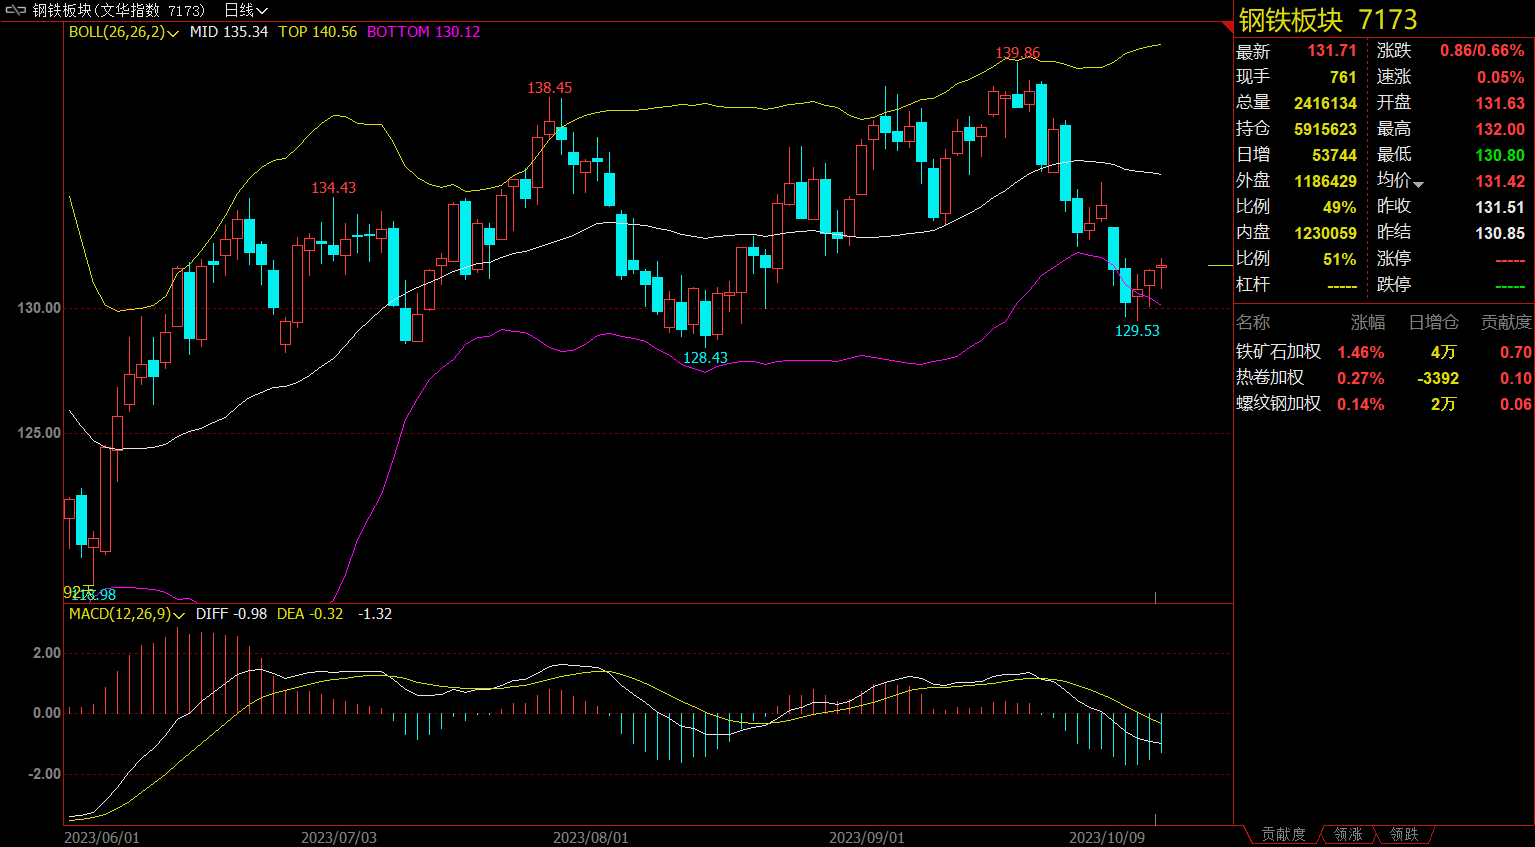The height and width of the screenshot is (847, 1535).
Task: Click the 持仓 value 5915623
Action: tap(1325, 129)
